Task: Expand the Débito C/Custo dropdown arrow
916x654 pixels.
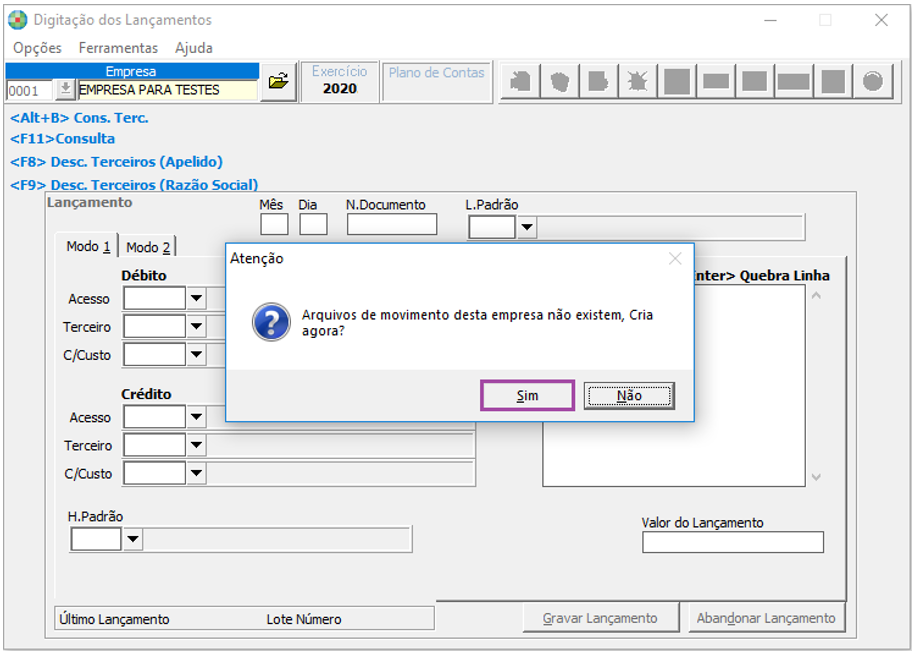Action: coord(196,354)
